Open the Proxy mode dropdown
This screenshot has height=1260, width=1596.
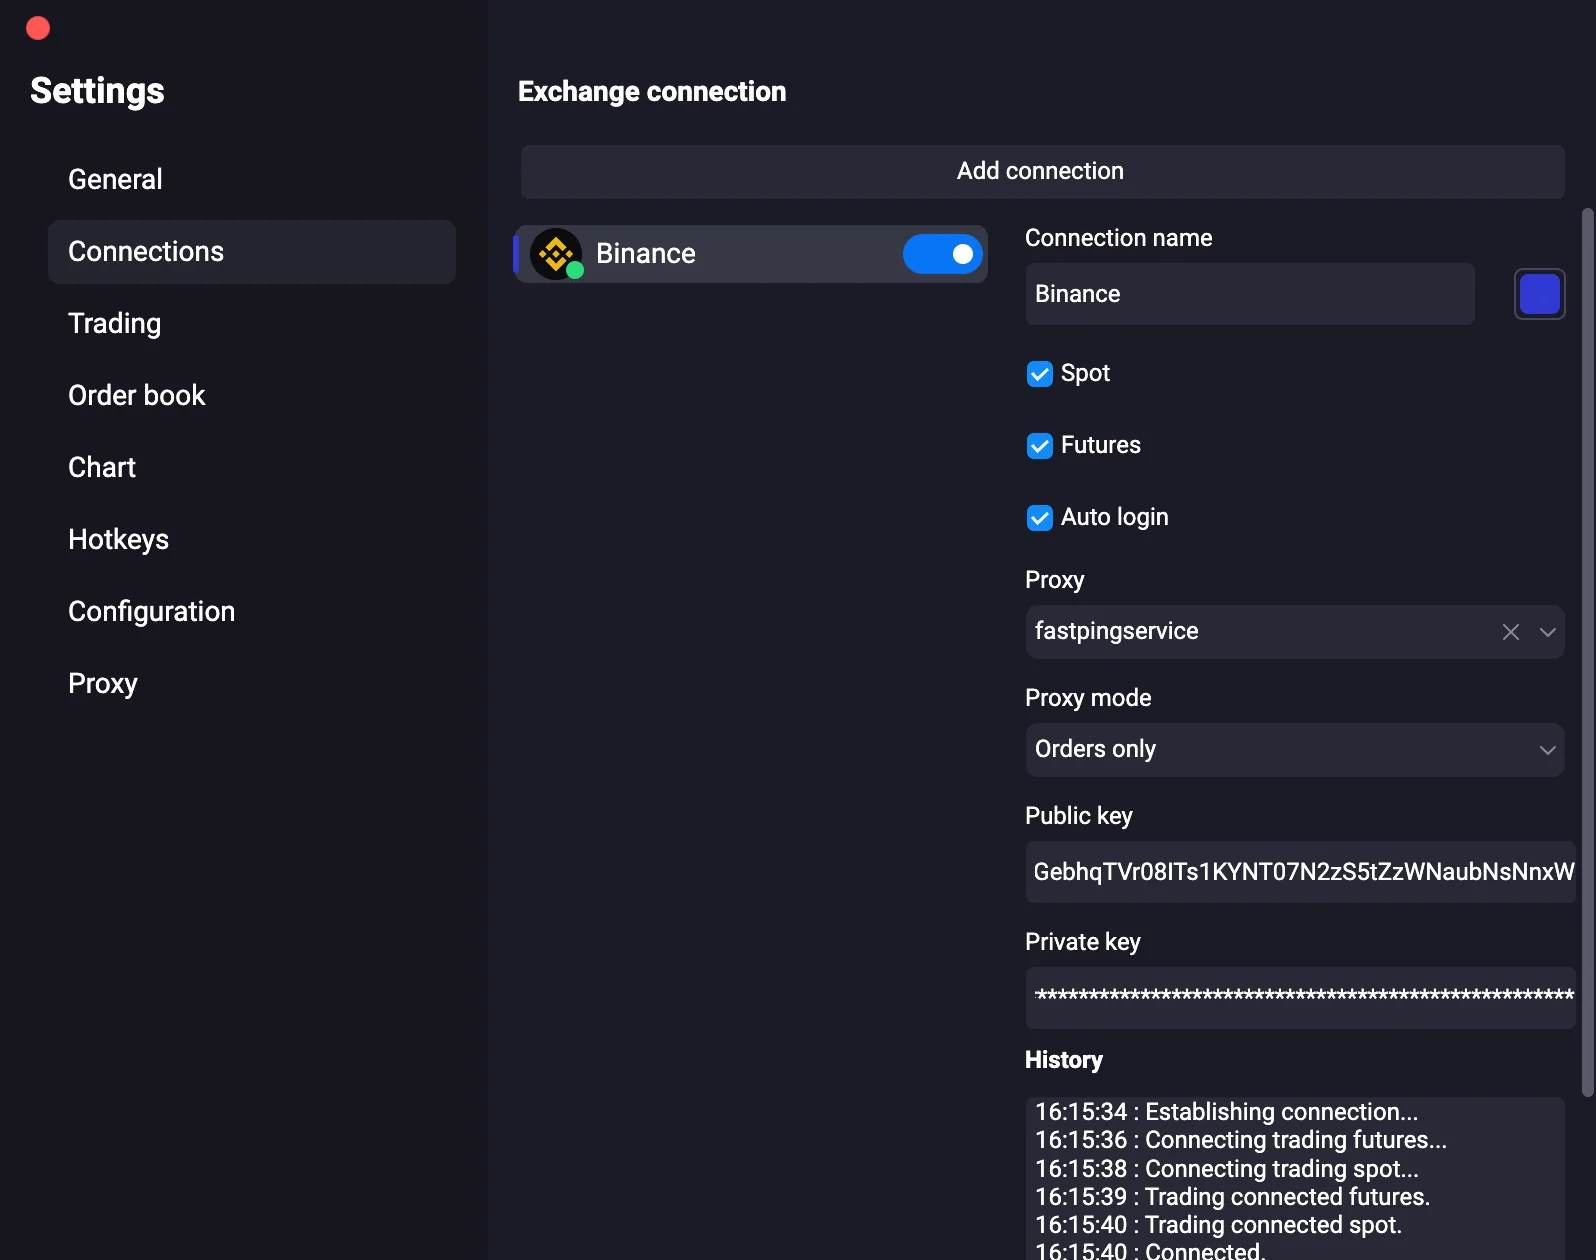click(x=1294, y=750)
